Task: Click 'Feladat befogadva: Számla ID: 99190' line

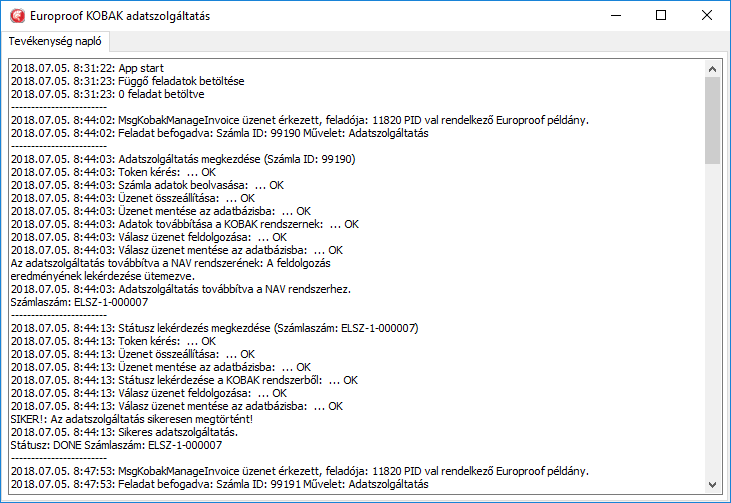Action: [x=219, y=132]
